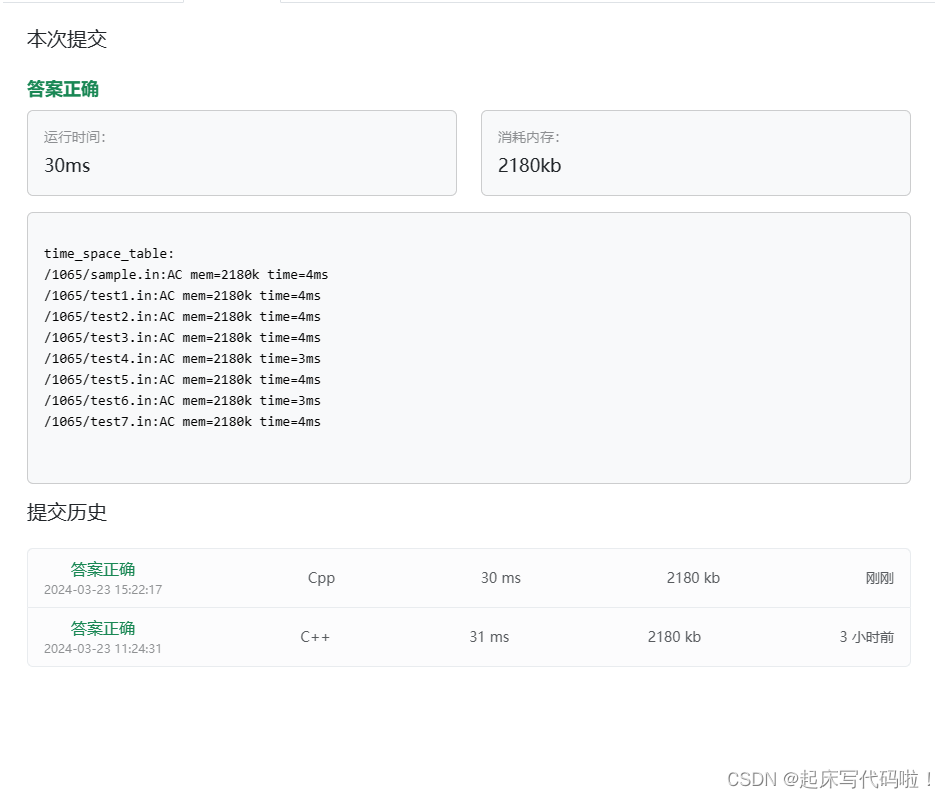The image size is (946, 798).
Task: Click the 3 小时前 time label
Action: tap(867, 638)
